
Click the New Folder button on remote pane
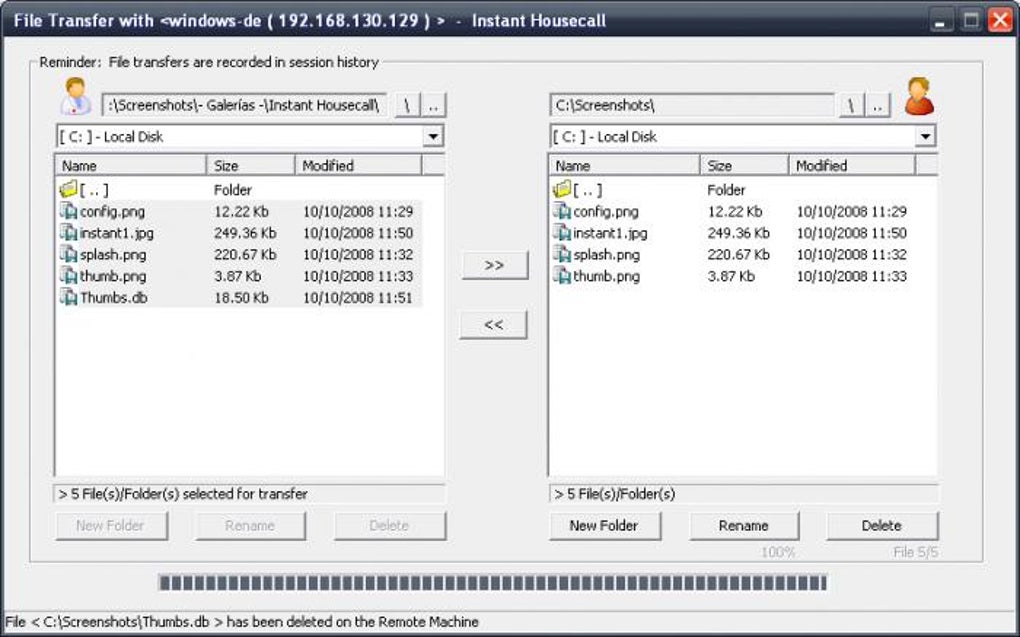point(606,525)
